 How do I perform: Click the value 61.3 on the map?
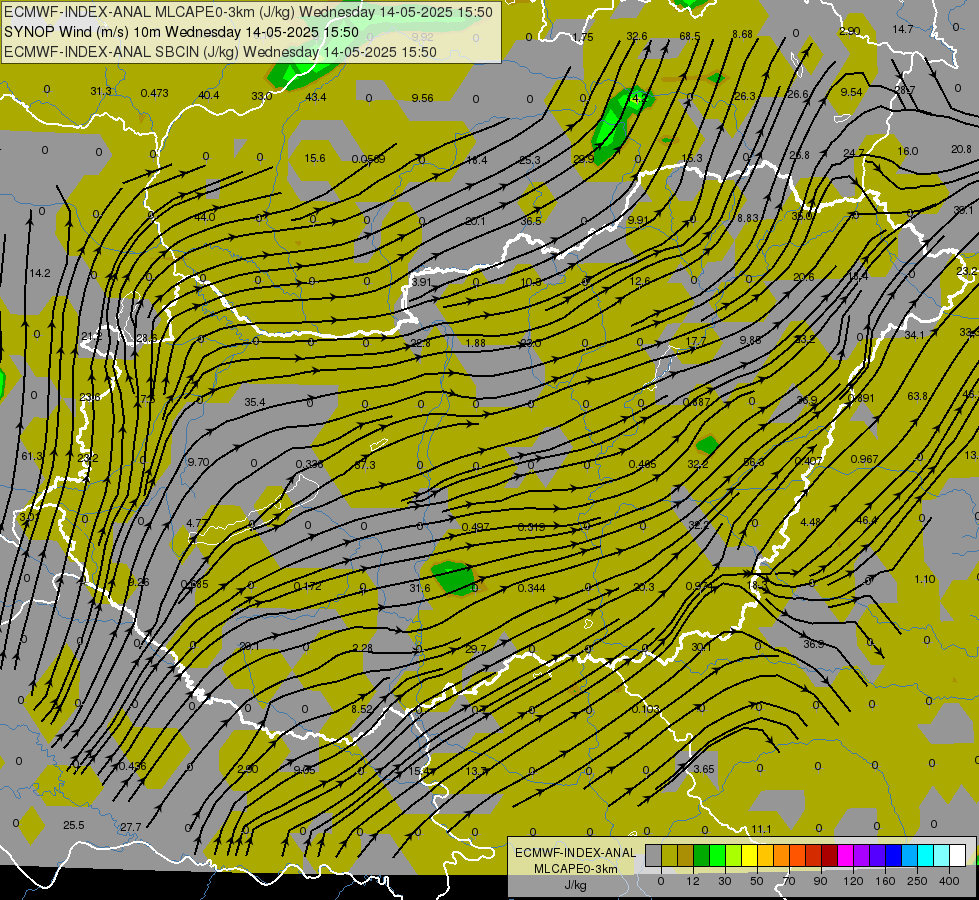coord(32,457)
